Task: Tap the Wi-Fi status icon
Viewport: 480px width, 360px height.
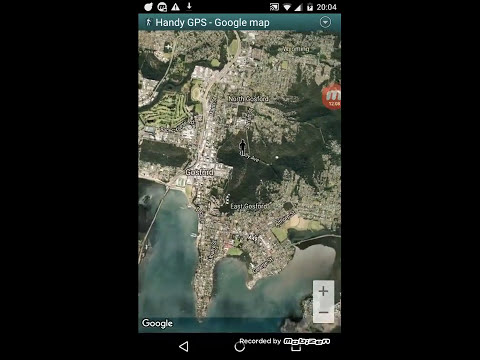Action: click(x=286, y=7)
